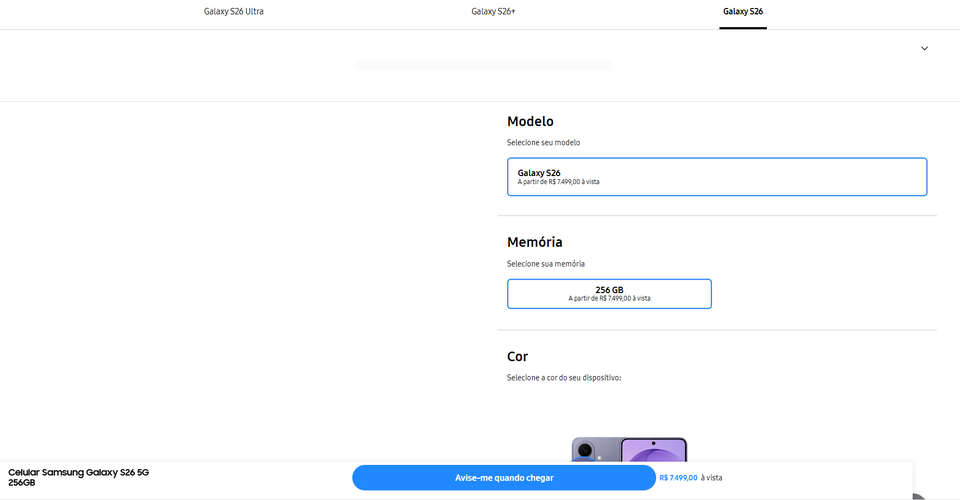Choose the 256 GB memory option
The image size is (960, 500).
coord(609,294)
